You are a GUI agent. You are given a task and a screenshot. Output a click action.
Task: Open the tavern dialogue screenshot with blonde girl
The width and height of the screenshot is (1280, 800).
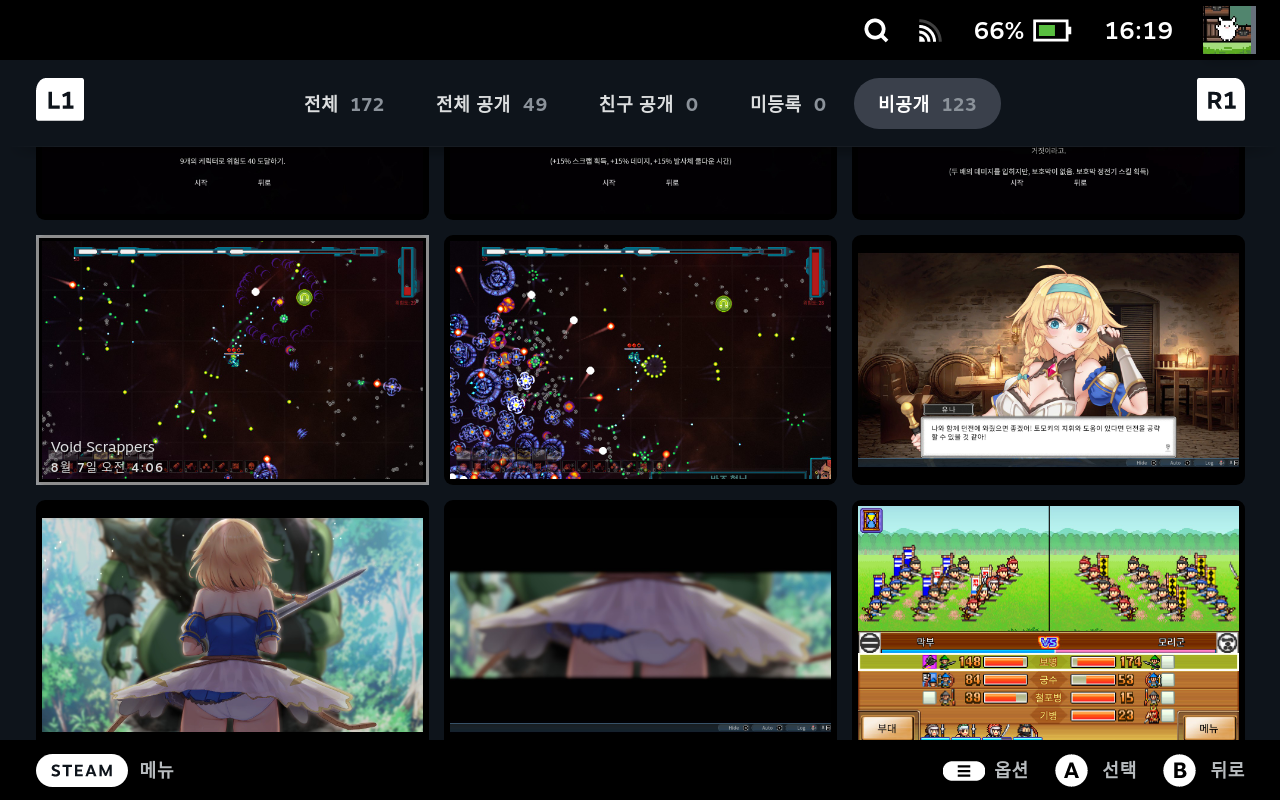click(x=1048, y=360)
